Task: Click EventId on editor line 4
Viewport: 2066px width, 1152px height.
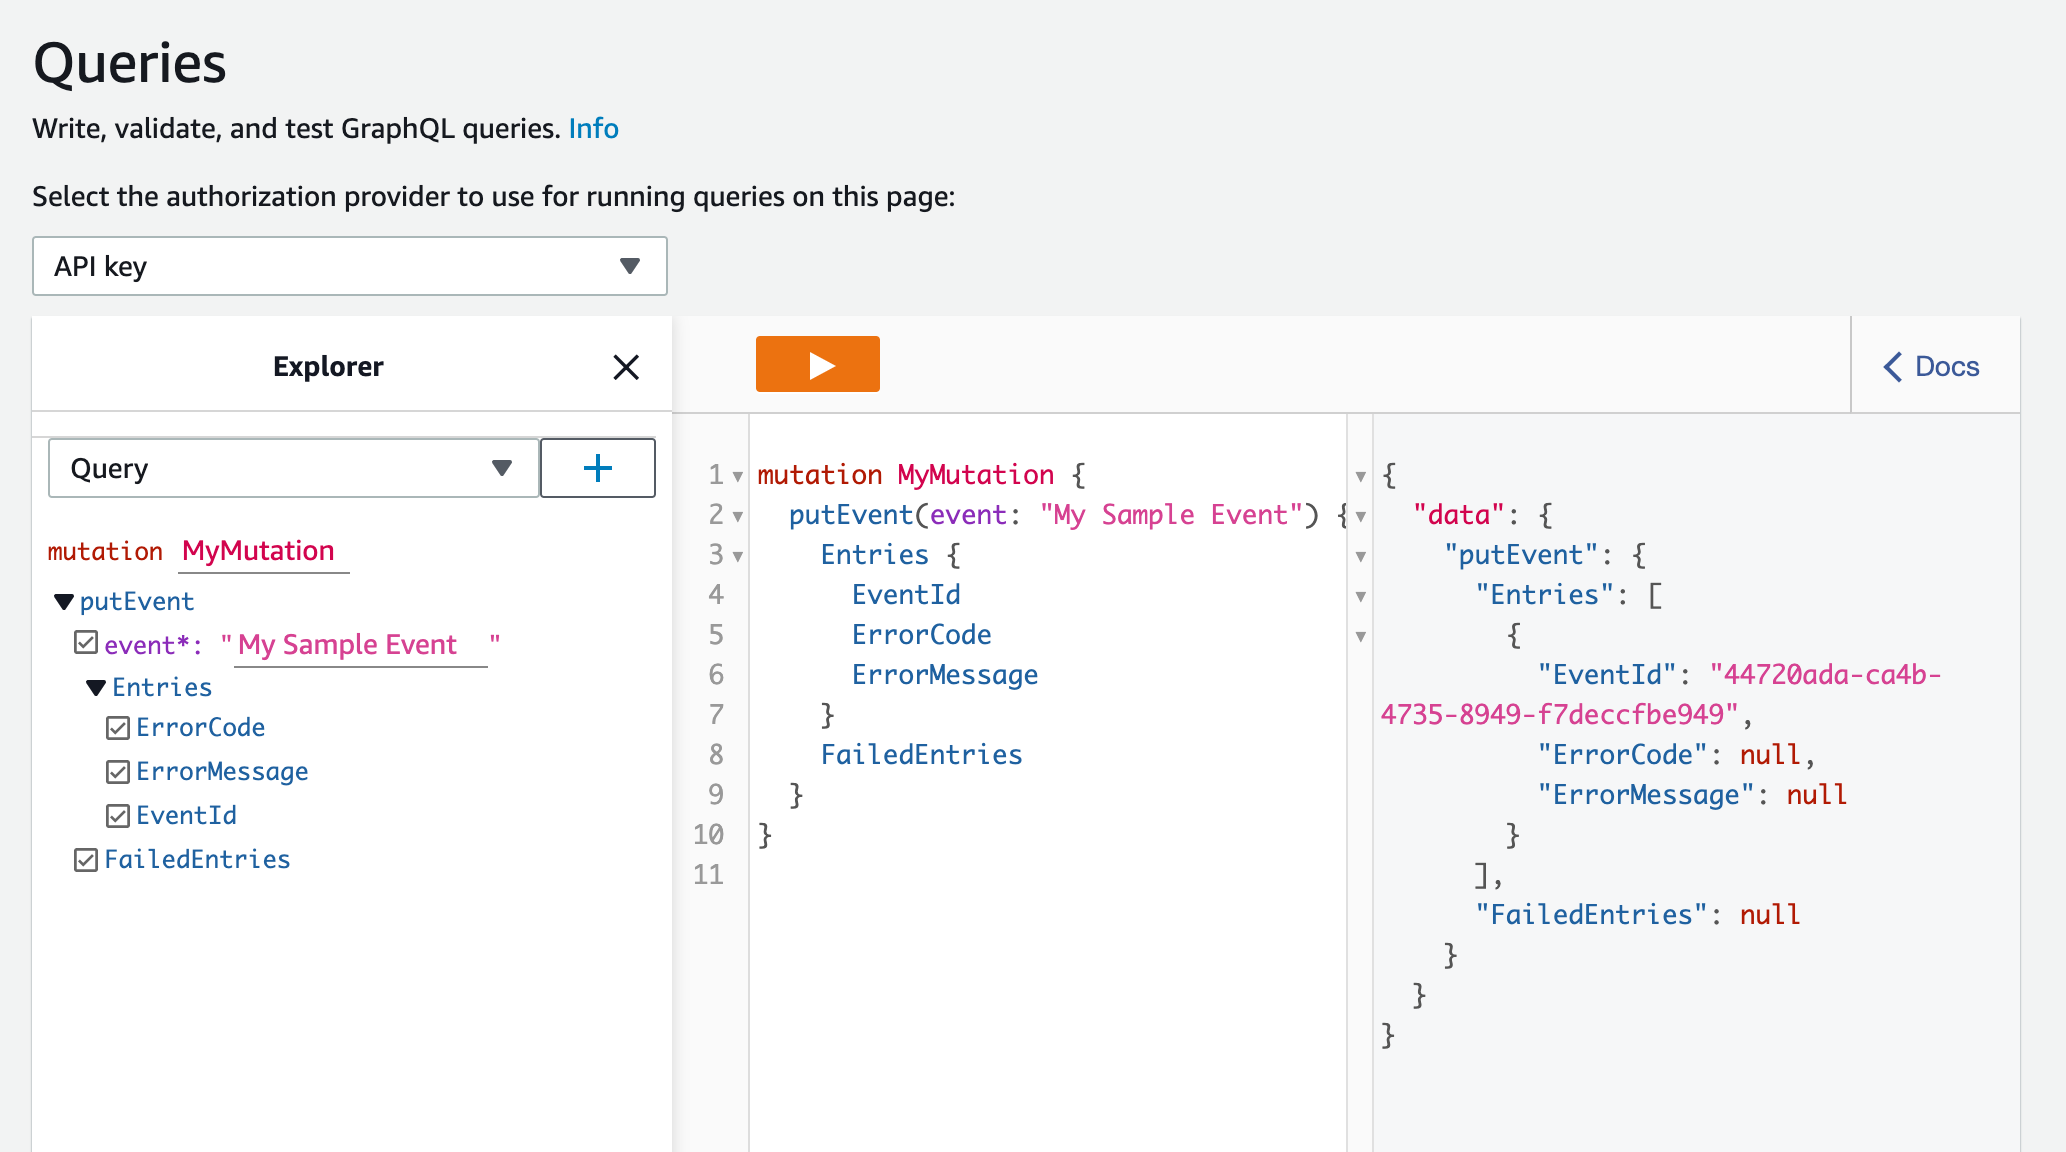Action: (906, 594)
